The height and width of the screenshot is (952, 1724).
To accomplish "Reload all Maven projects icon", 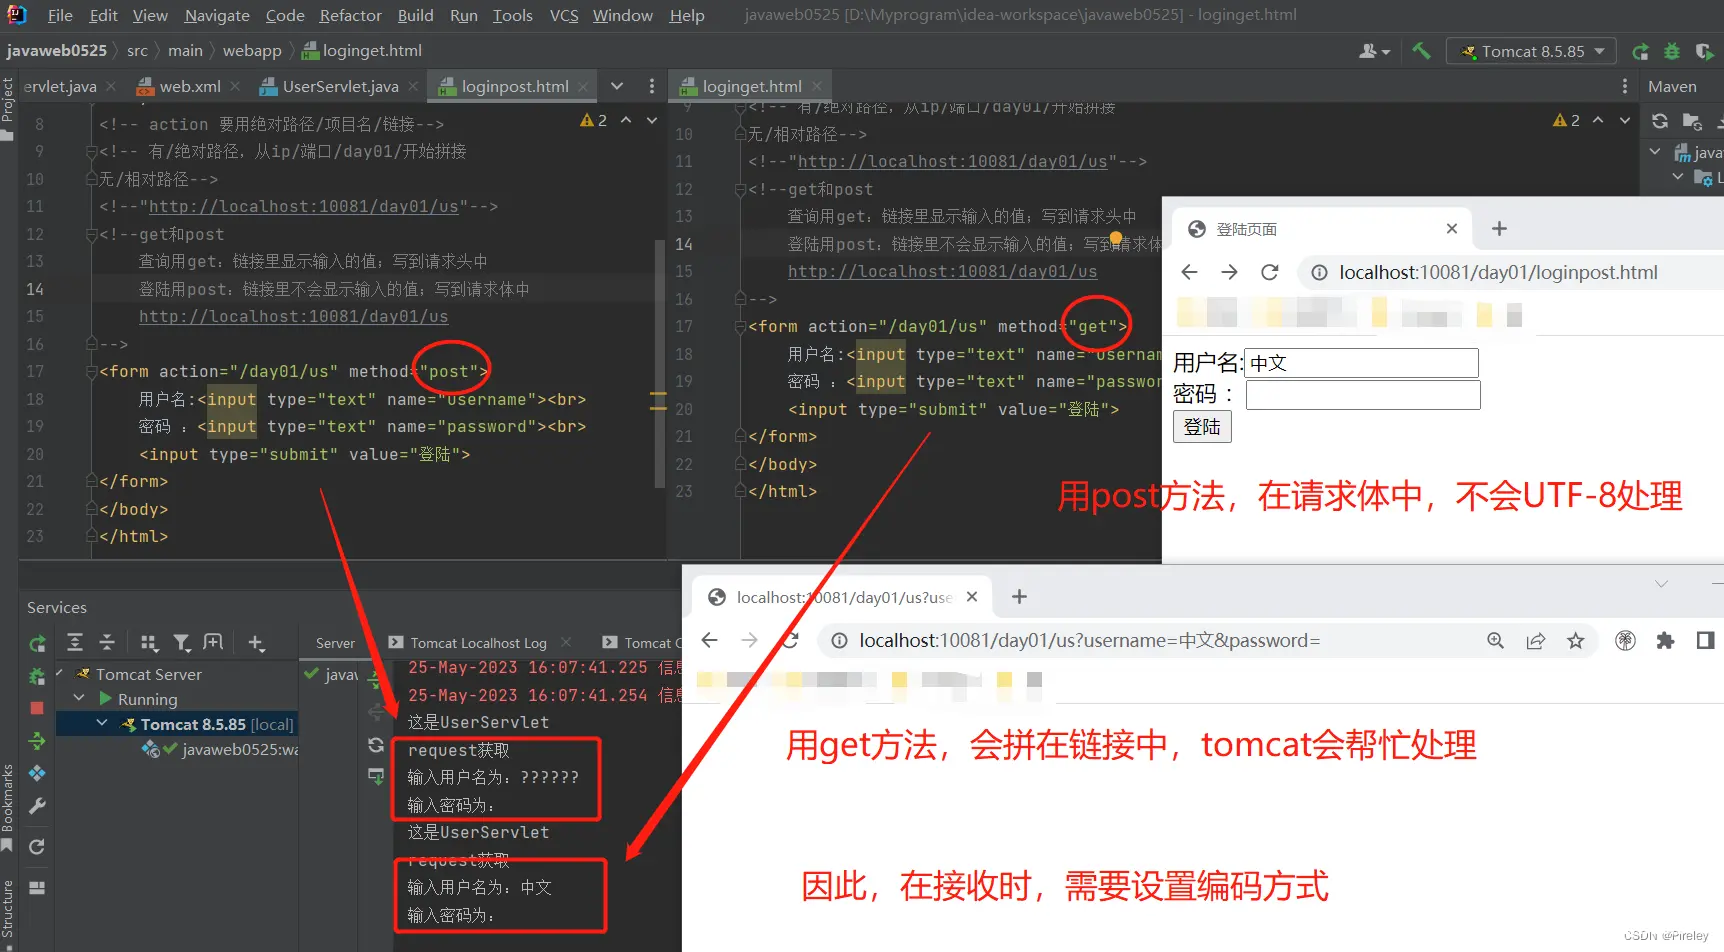I will click(x=1660, y=121).
